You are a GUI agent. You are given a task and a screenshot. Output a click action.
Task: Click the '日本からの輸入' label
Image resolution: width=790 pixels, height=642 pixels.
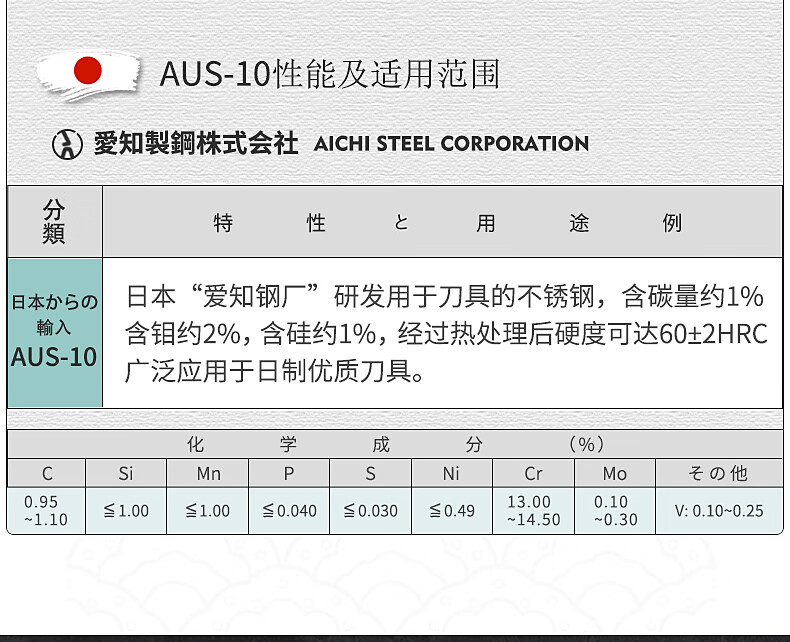coord(54,315)
